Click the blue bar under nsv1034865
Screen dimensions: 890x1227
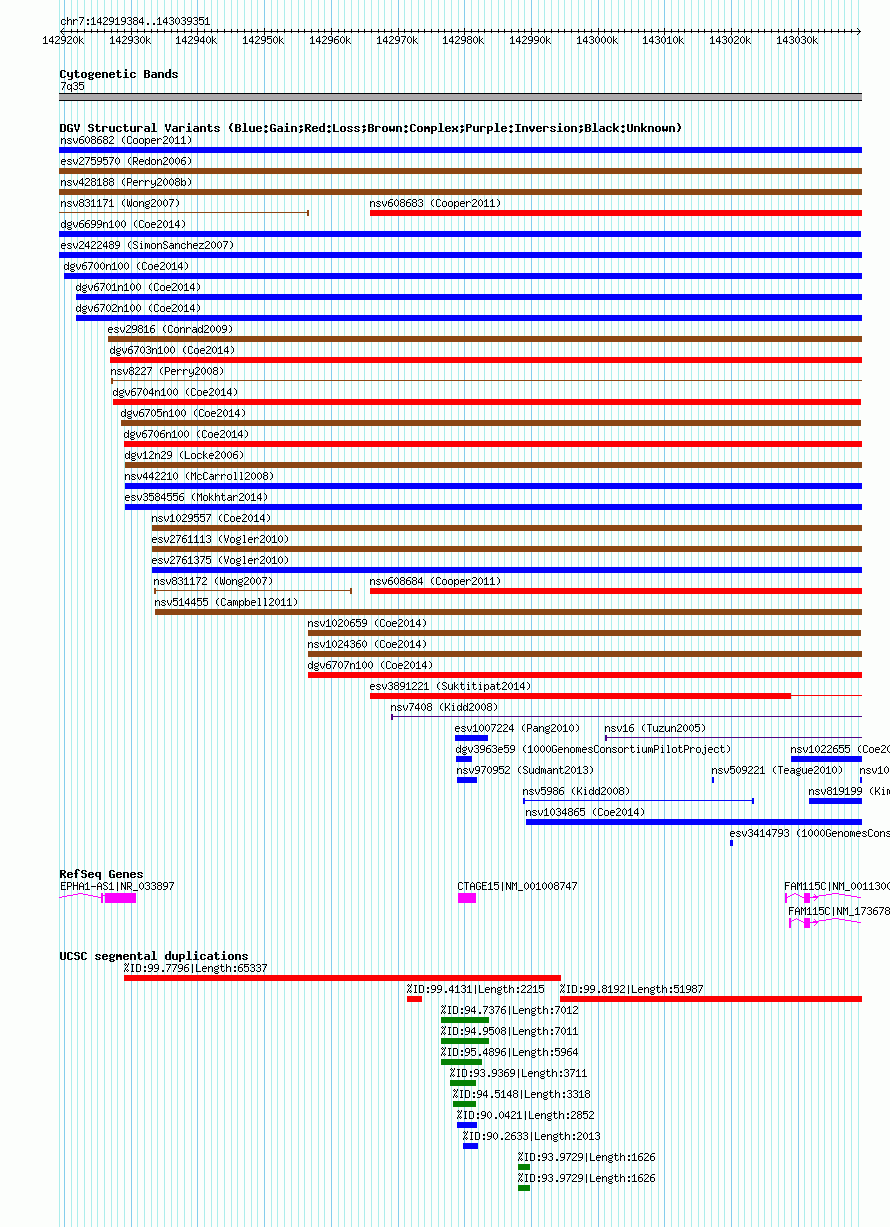pyautogui.click(x=694, y=822)
